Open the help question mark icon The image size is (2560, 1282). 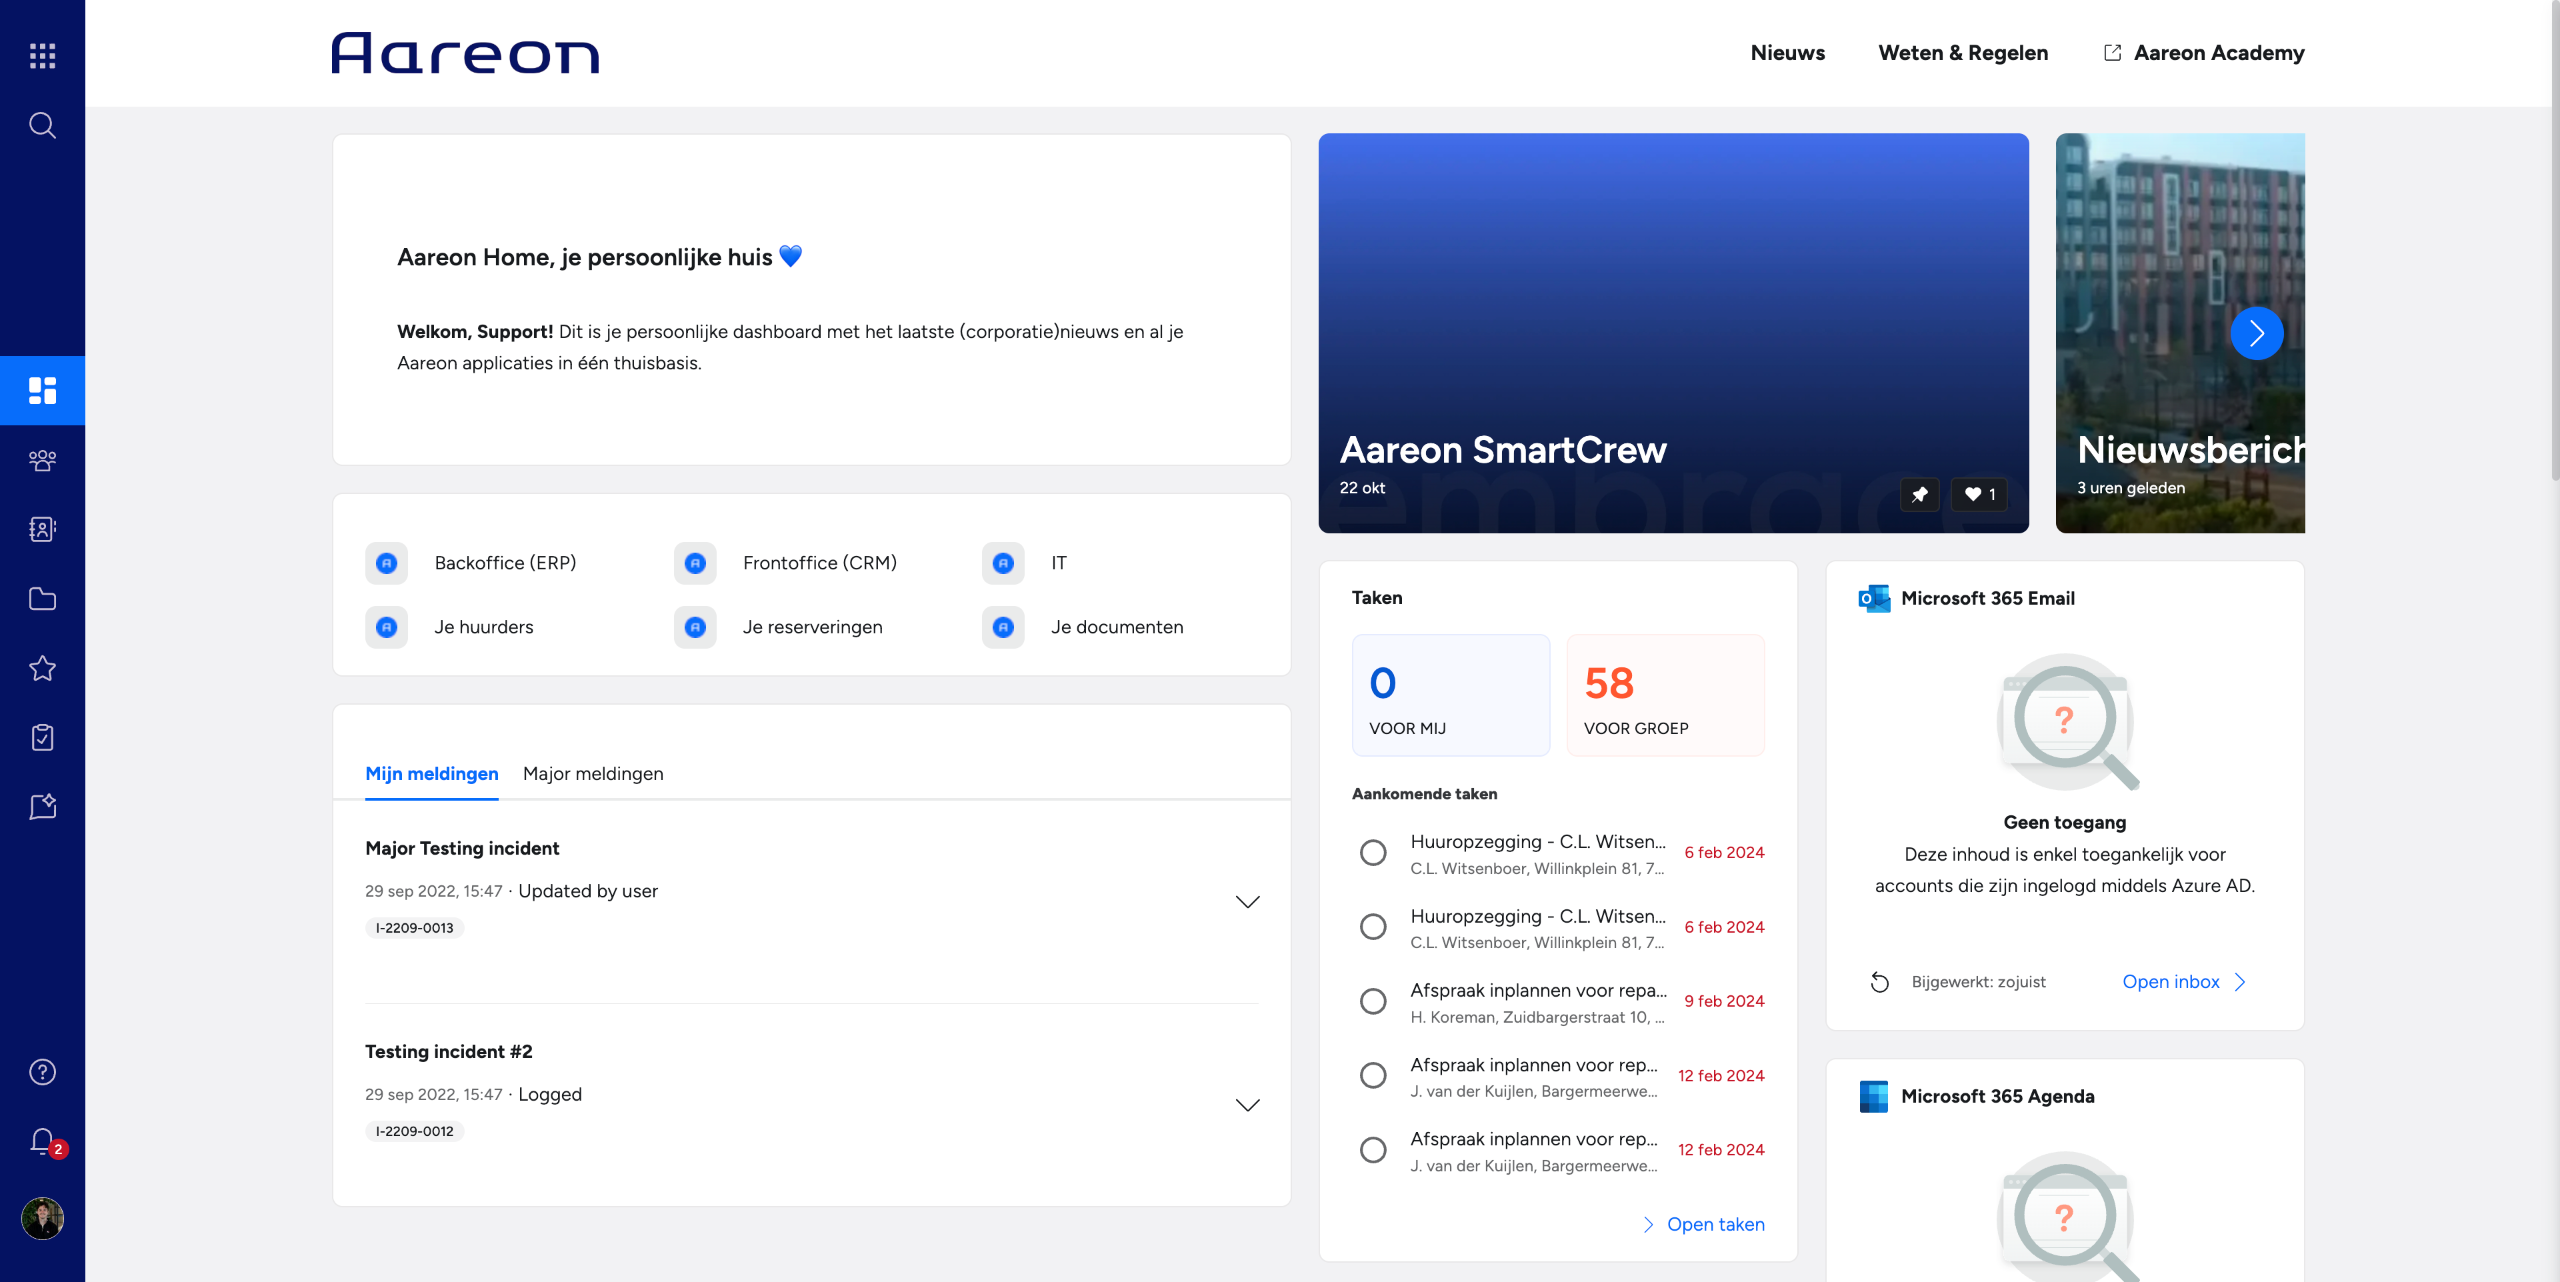point(42,1072)
